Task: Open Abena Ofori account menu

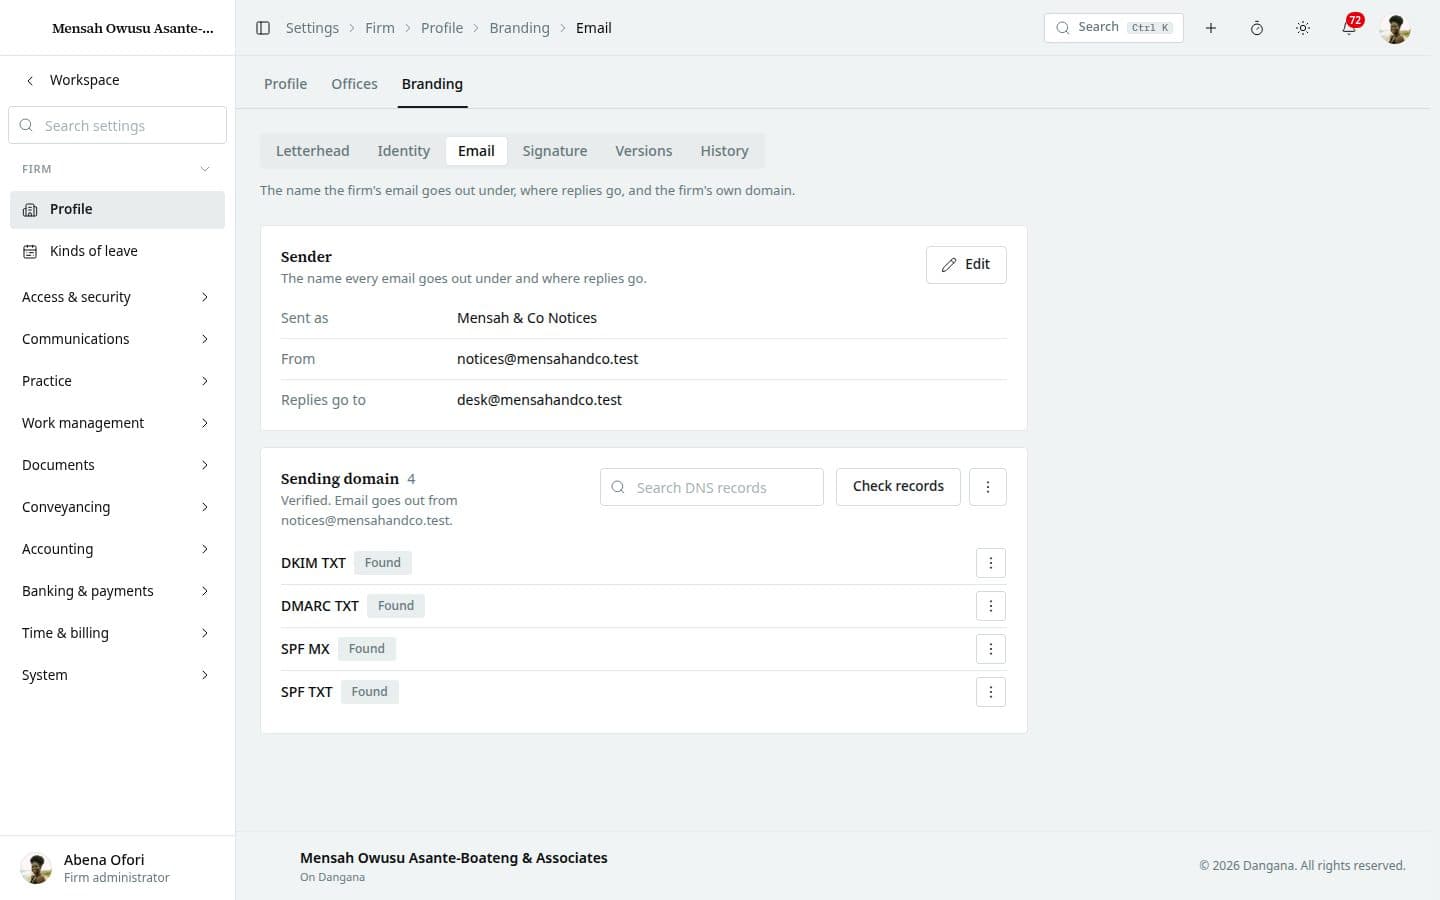Action: [x=117, y=868]
